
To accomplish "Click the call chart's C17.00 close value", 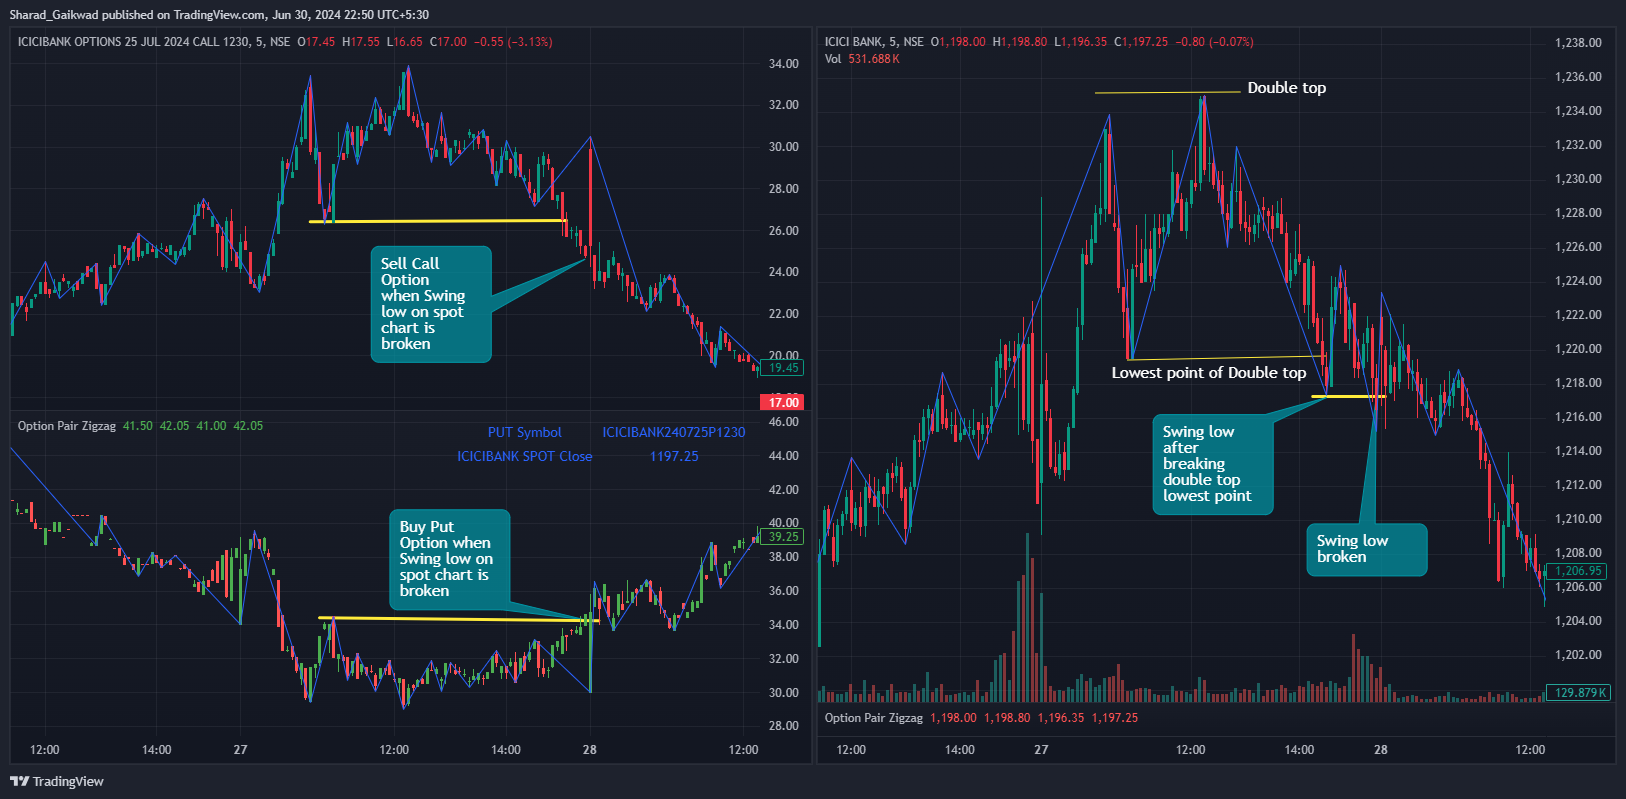I will pos(448,42).
